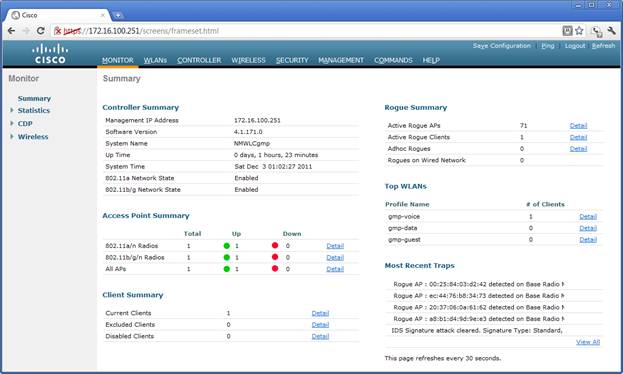
Task: Open the wrench settings menu icon
Action: click(611, 31)
